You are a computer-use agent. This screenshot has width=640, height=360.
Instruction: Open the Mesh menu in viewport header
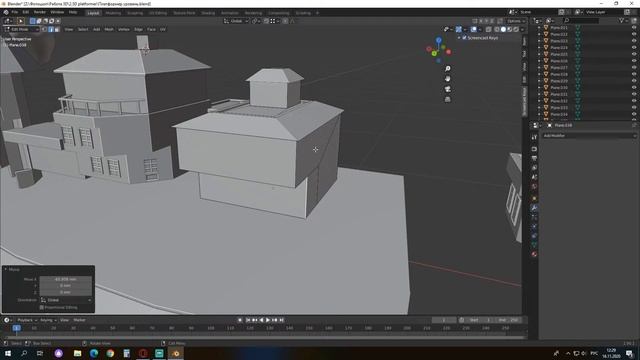coord(109,29)
